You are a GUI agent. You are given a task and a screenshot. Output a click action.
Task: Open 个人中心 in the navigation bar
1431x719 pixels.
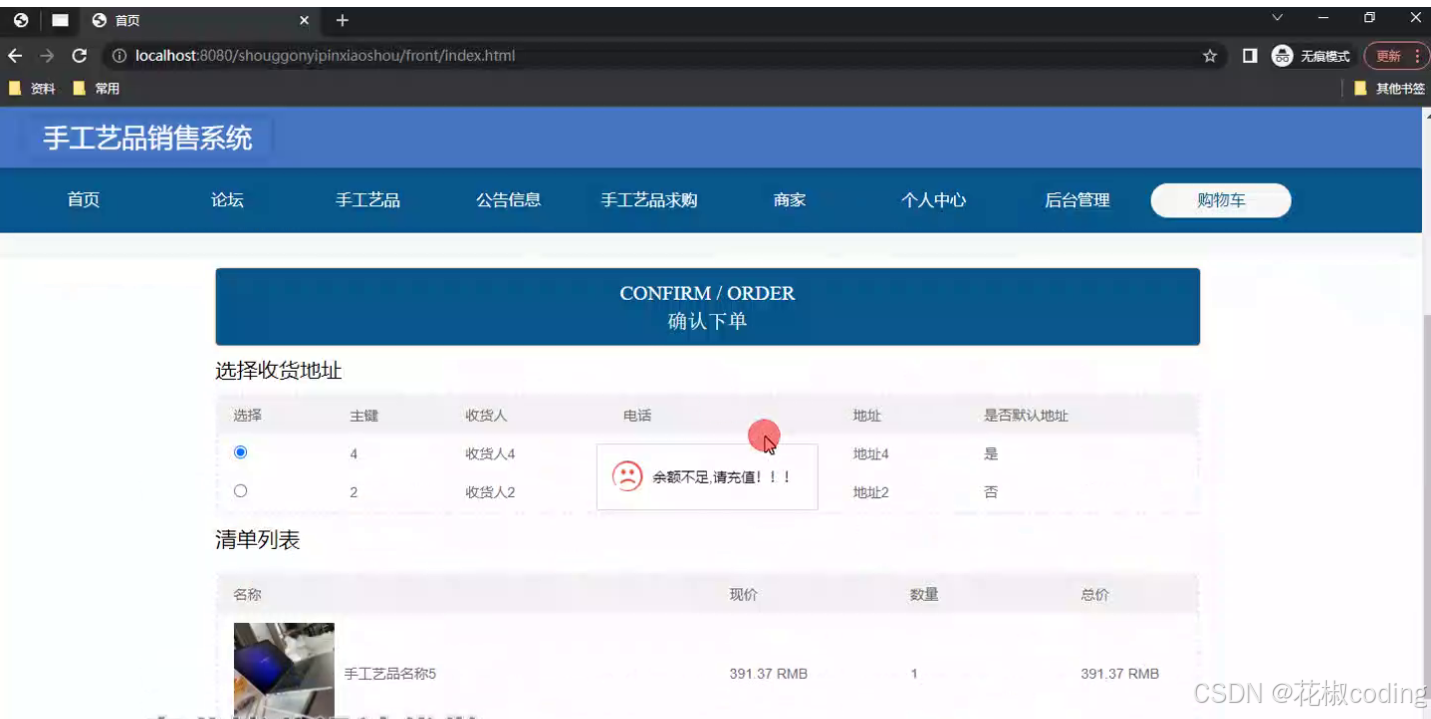933,200
